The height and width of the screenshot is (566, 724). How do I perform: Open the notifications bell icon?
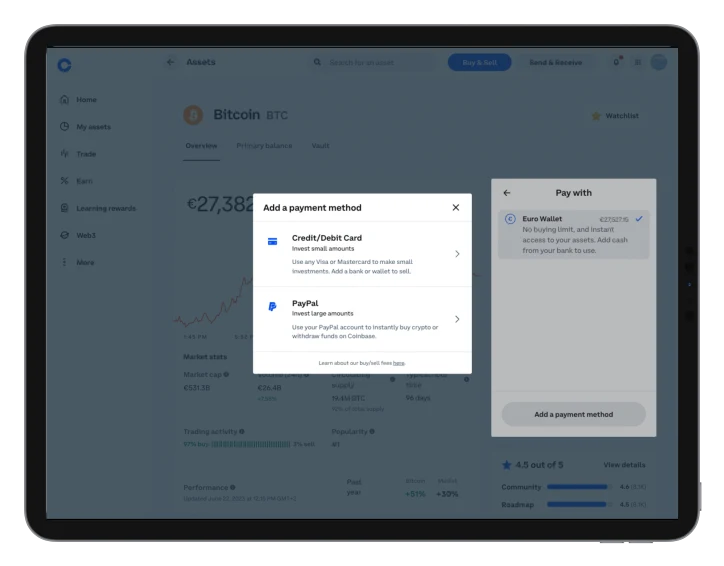(616, 62)
